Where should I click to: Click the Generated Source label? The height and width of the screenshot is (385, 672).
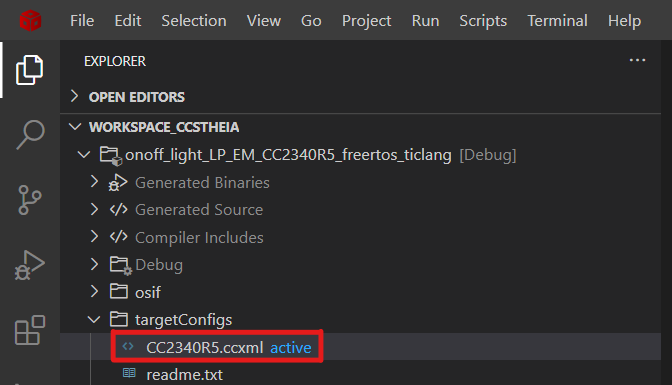click(199, 210)
